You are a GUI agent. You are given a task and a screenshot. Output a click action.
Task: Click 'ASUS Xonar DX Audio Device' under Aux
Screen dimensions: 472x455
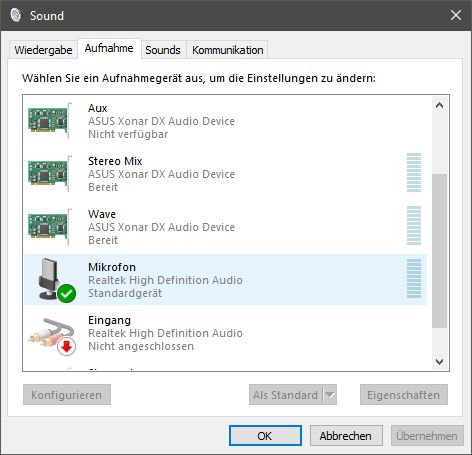(161, 121)
